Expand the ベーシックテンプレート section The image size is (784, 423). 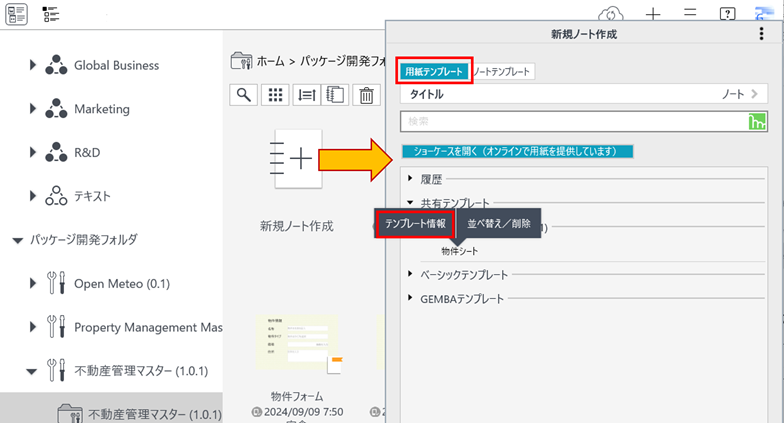[x=410, y=274]
